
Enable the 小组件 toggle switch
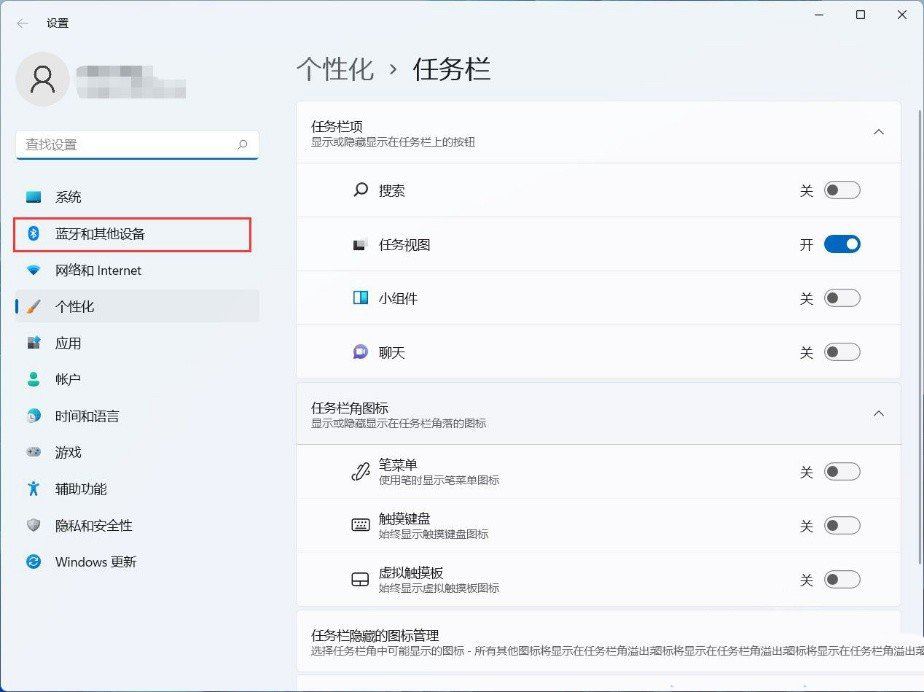(841, 299)
